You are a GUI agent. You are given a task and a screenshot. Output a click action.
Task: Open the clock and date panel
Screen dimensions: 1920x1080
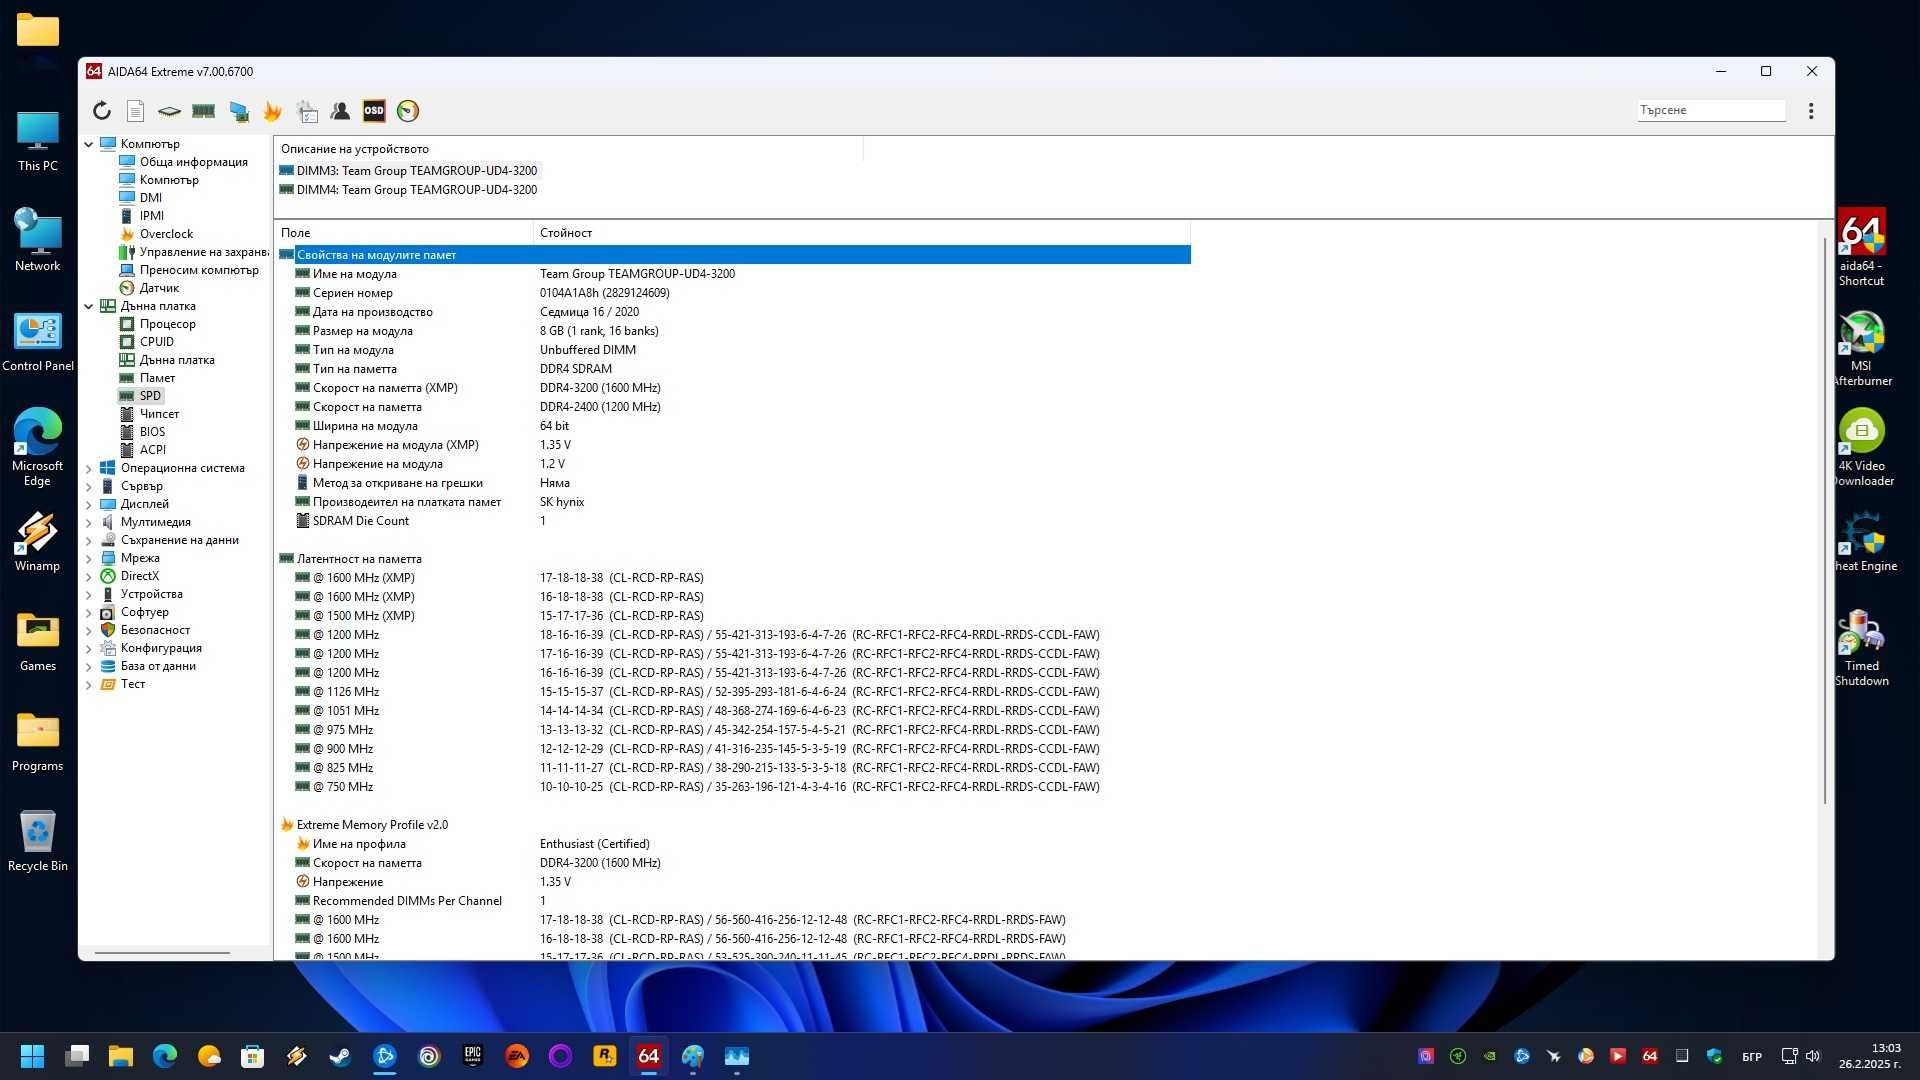click(1869, 1056)
